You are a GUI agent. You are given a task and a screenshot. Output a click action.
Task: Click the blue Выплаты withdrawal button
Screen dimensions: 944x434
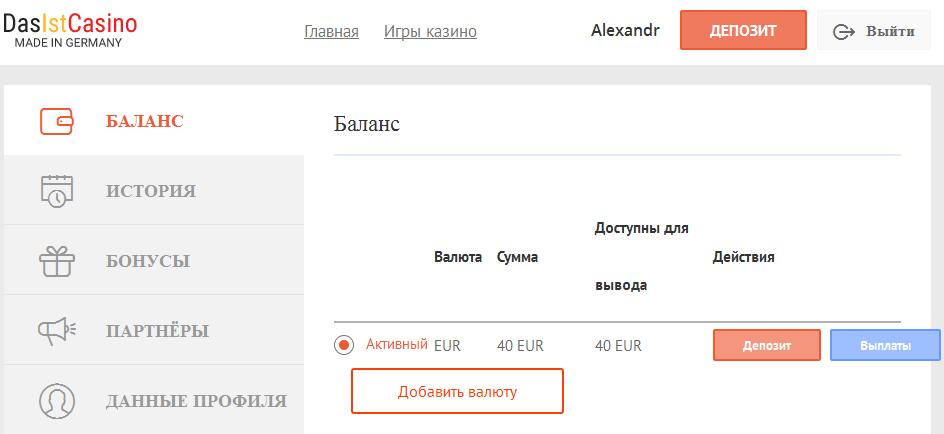pos(885,346)
